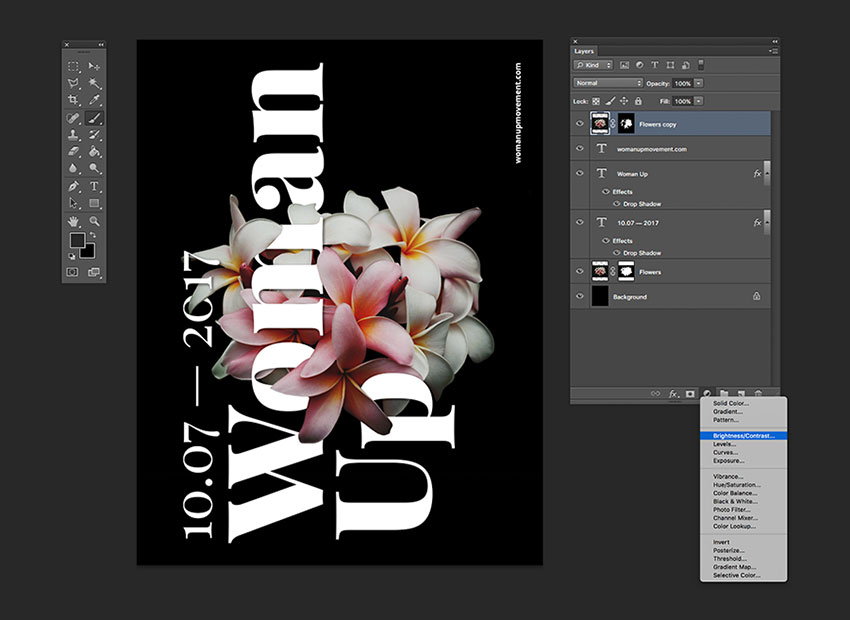This screenshot has height=620, width=850.
Task: Collapse effects on 10.07 — 2017 layer
Action: pos(767,222)
